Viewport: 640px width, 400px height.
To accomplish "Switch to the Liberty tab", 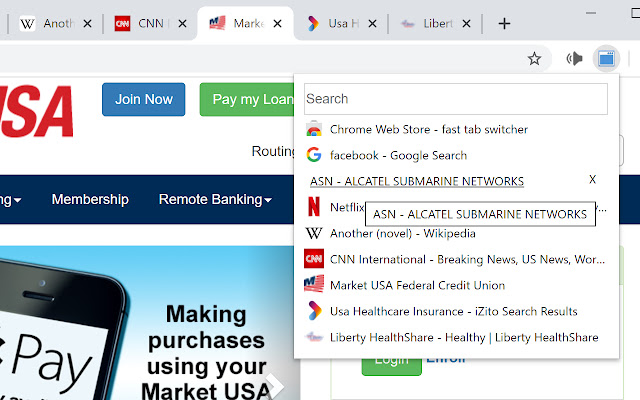I will 434,24.
